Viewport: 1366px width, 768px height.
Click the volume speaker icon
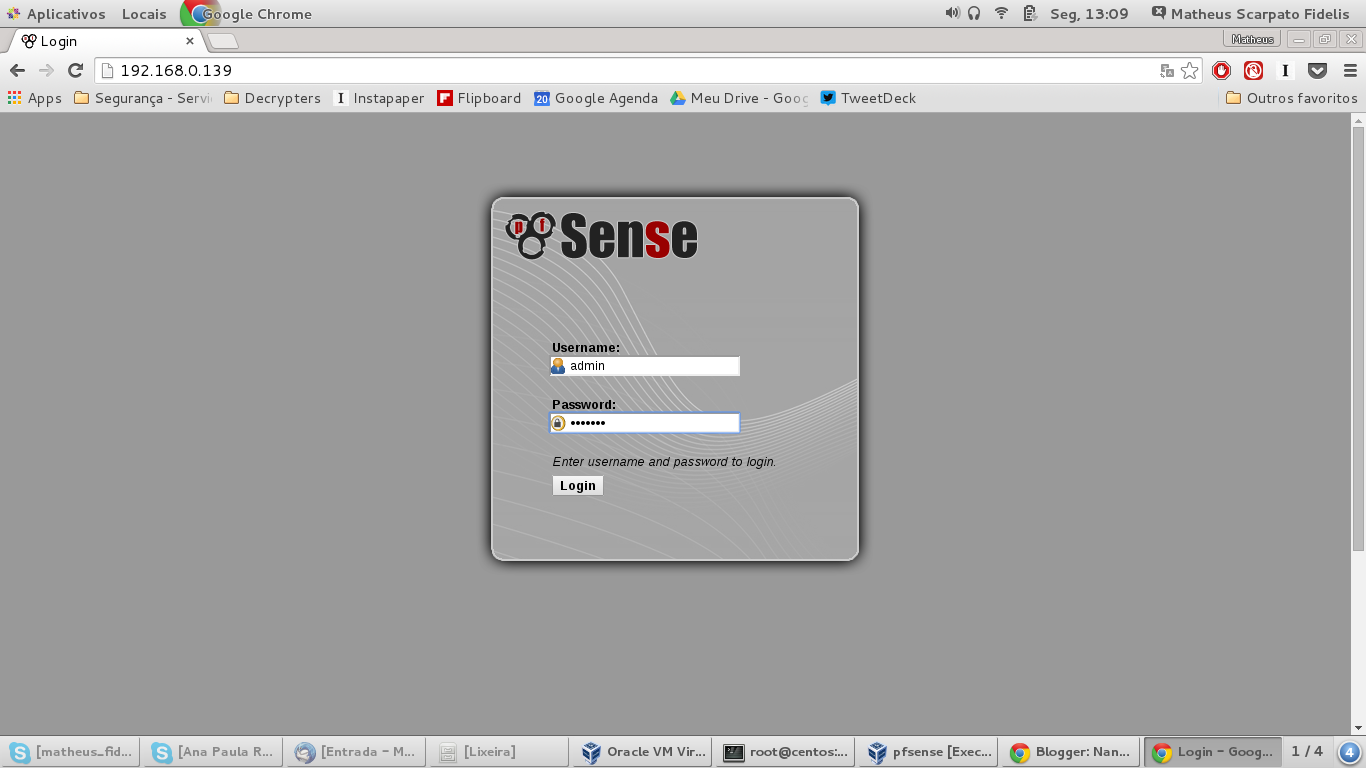pos(952,13)
